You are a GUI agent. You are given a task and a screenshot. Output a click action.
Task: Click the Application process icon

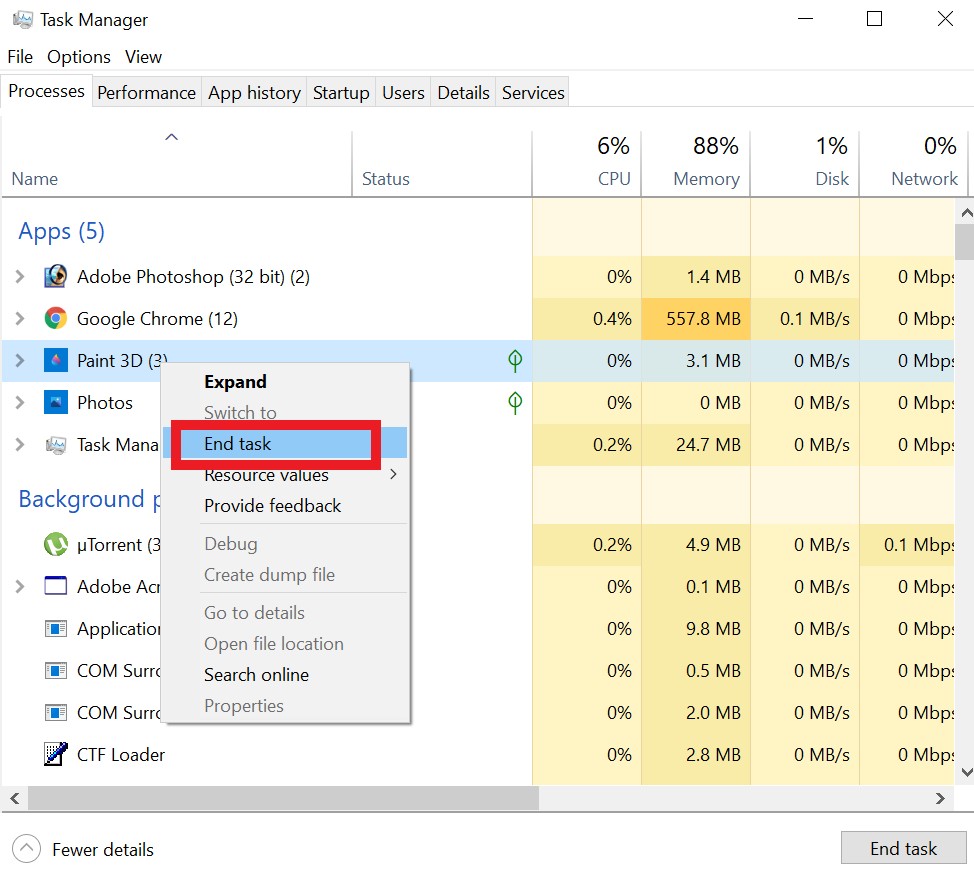55,629
